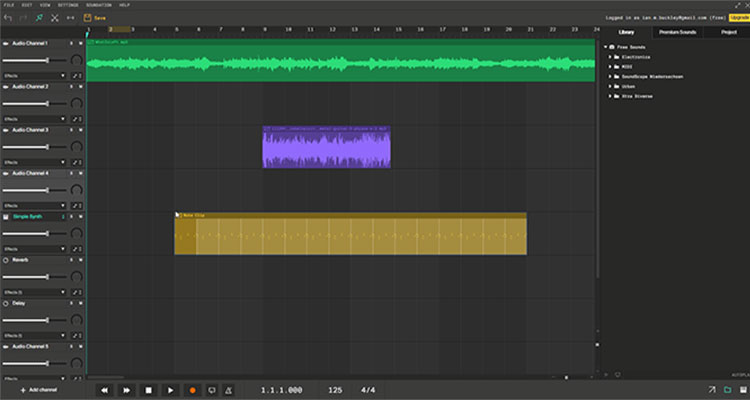
Task: Toggle the green snap tool icon
Action: pyautogui.click(x=39, y=18)
